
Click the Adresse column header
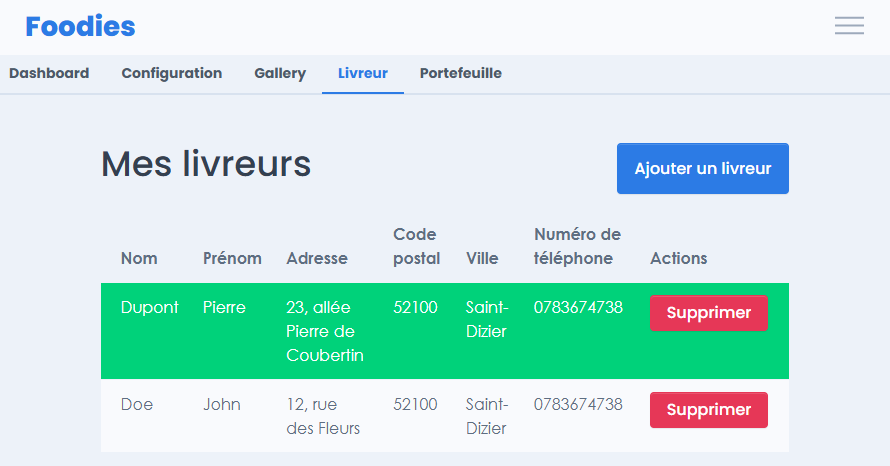317,258
